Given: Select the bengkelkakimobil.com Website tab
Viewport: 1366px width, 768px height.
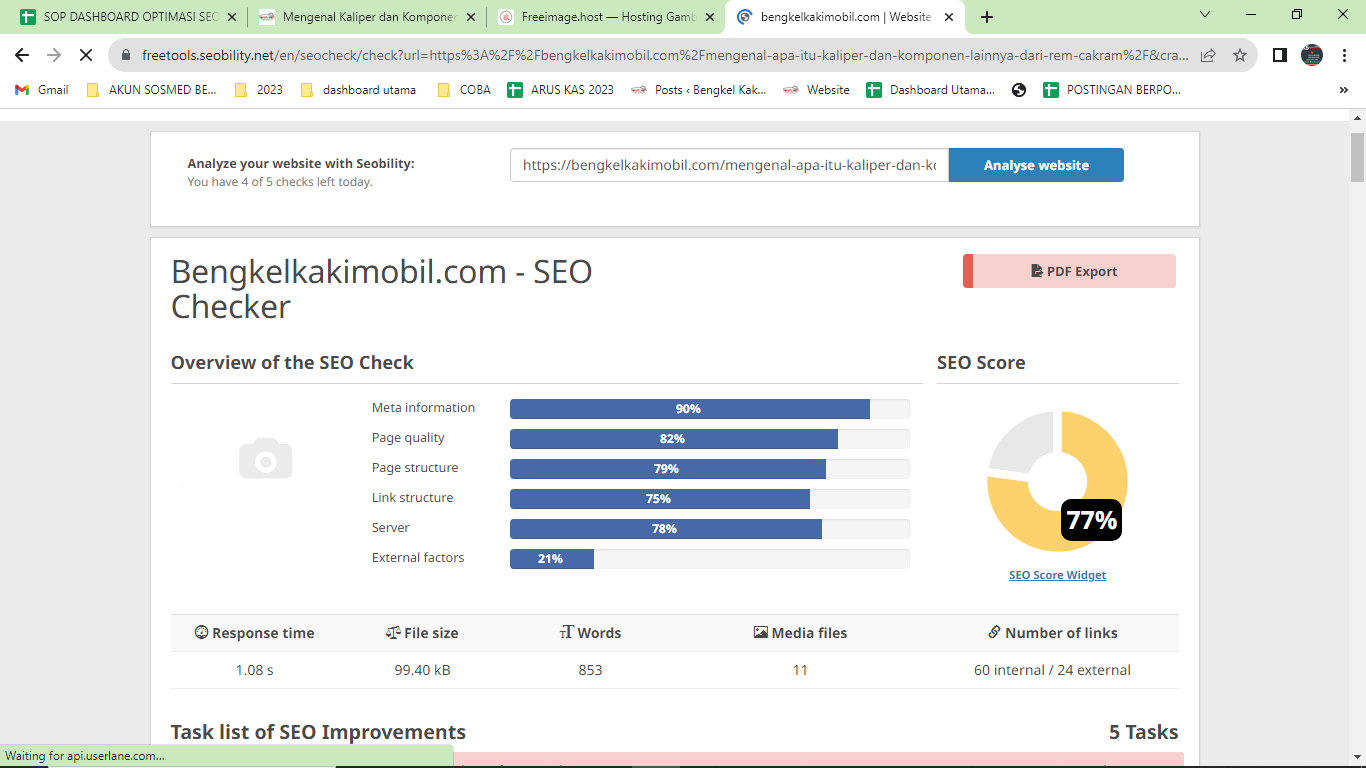Looking at the screenshot, I should [845, 17].
